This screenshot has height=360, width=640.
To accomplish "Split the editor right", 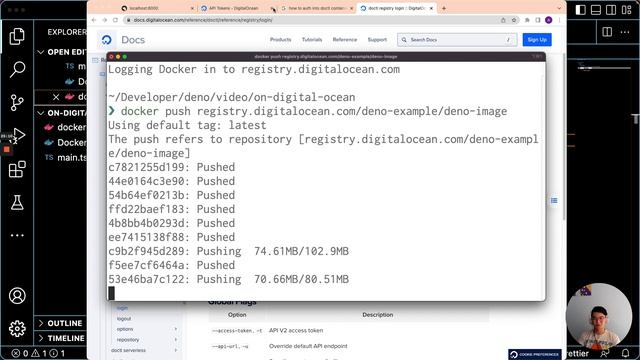I will pos(607,32).
